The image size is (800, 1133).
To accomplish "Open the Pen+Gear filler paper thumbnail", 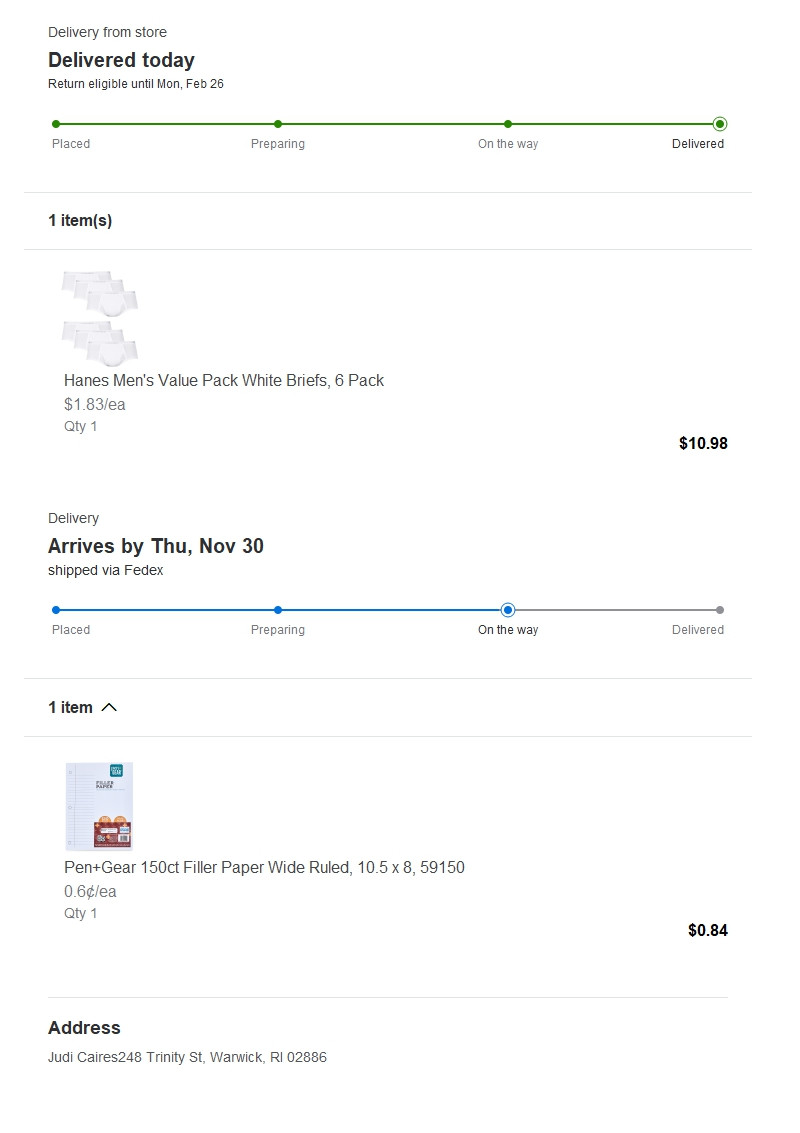I will coord(99,805).
